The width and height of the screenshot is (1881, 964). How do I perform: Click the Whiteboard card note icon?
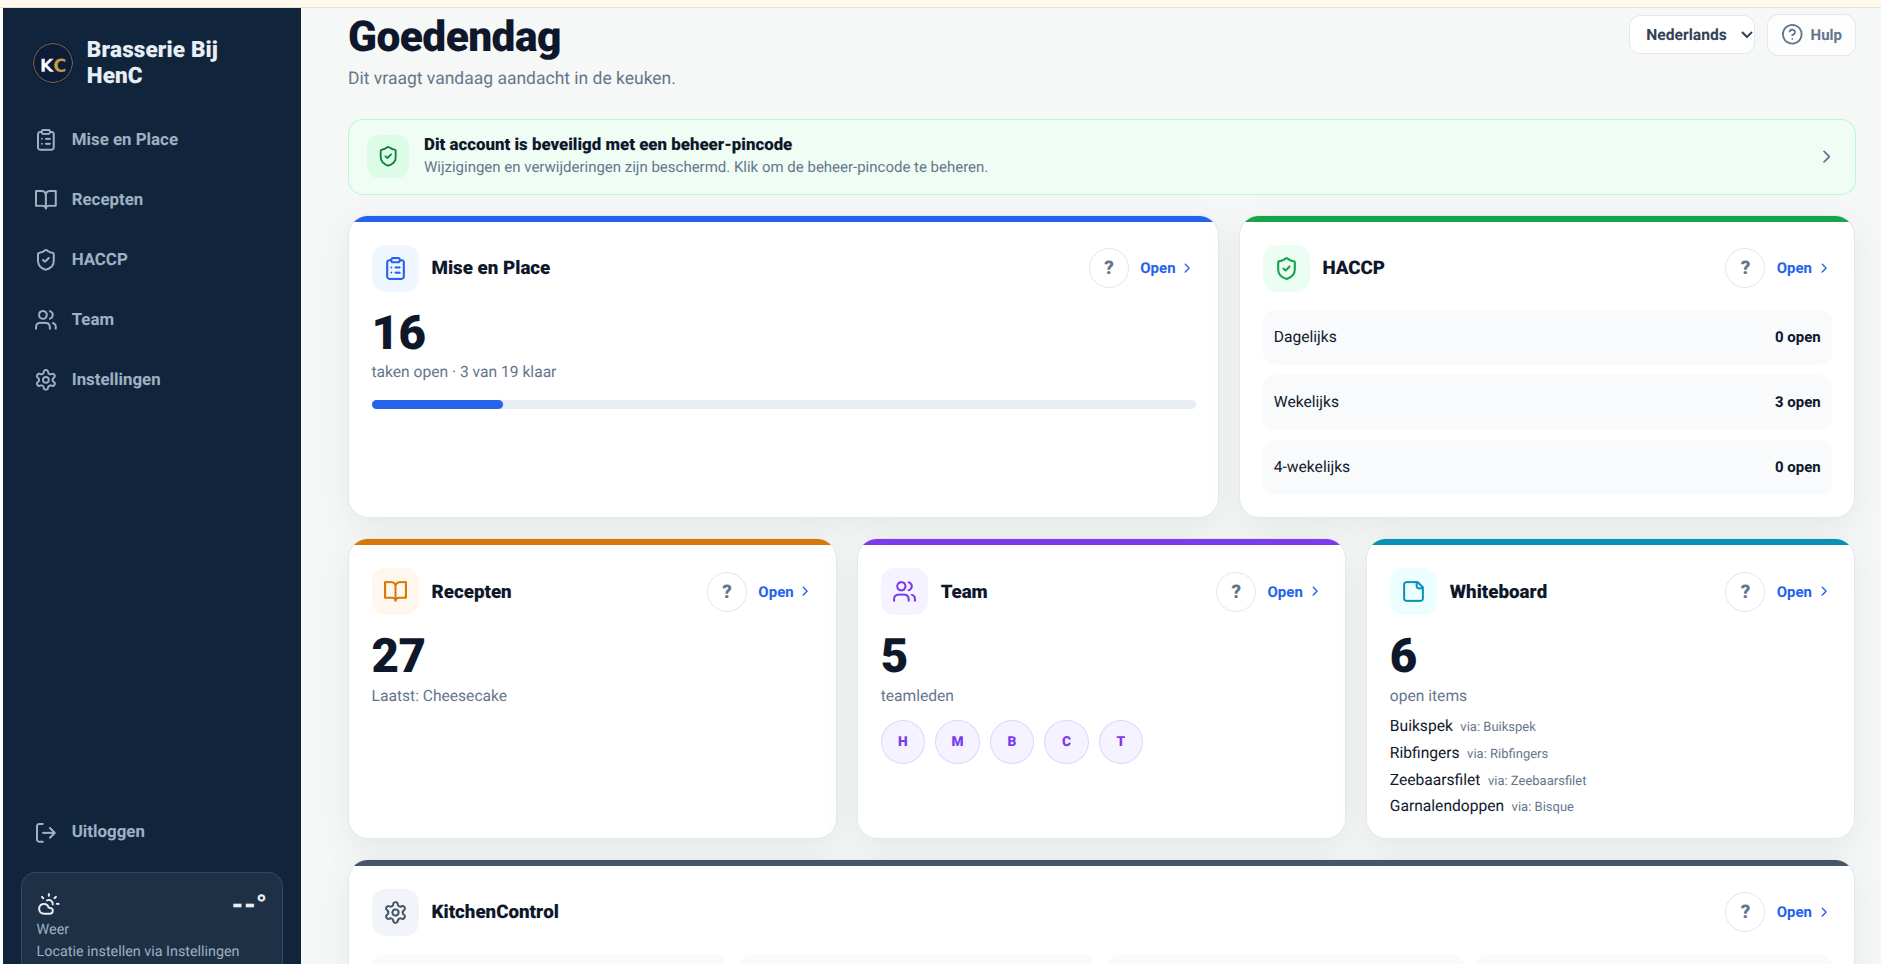coord(1413,591)
